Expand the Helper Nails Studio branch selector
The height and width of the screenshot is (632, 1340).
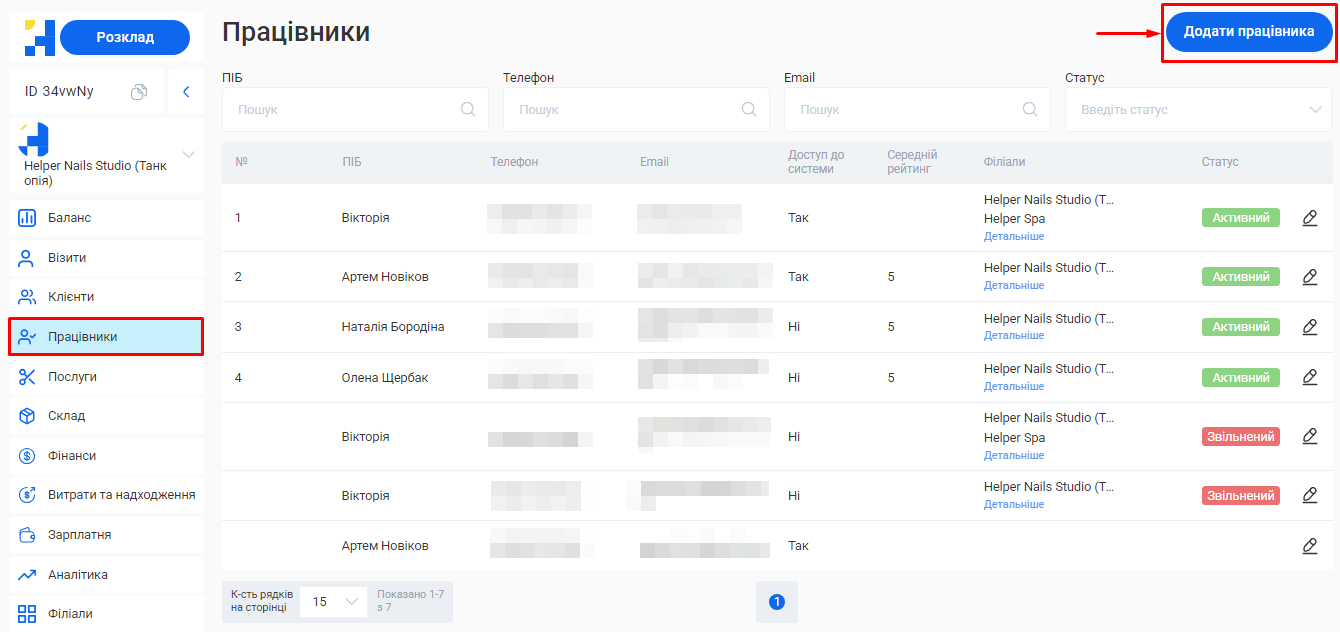pyautogui.click(x=188, y=154)
